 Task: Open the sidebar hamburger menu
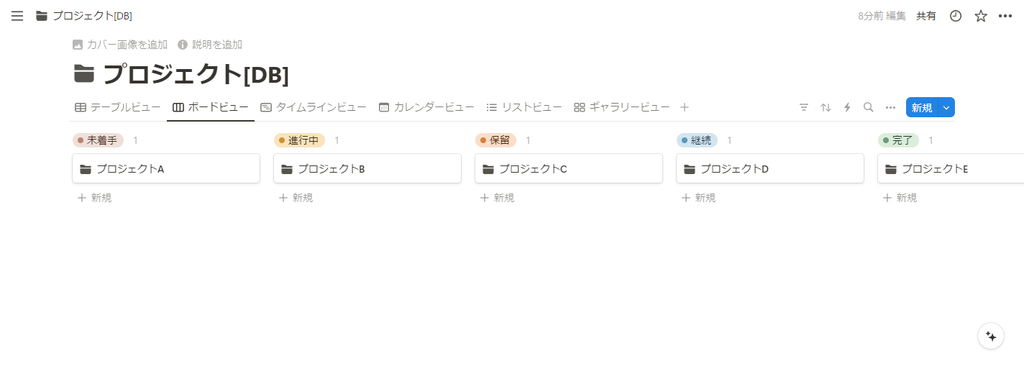[x=17, y=16]
